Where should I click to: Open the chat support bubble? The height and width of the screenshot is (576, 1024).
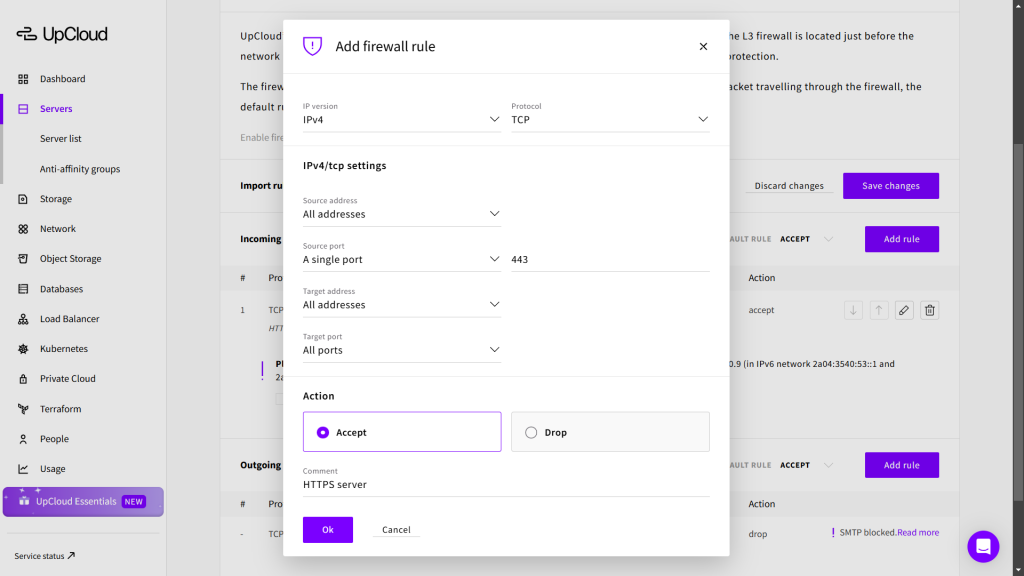[983, 547]
